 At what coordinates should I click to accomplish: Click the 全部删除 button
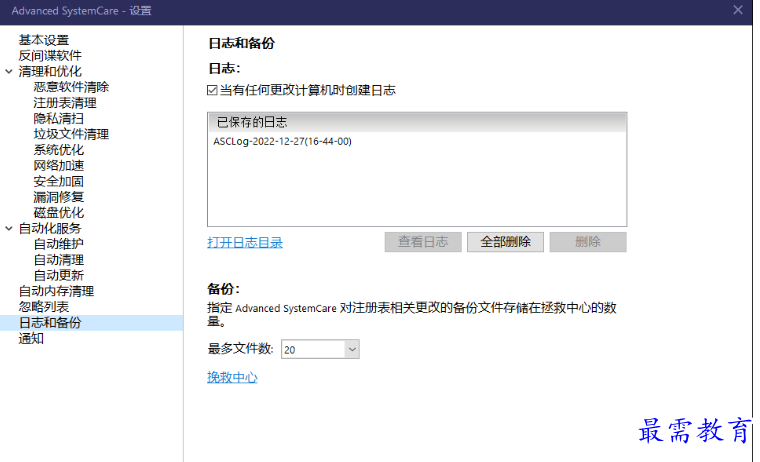click(505, 242)
